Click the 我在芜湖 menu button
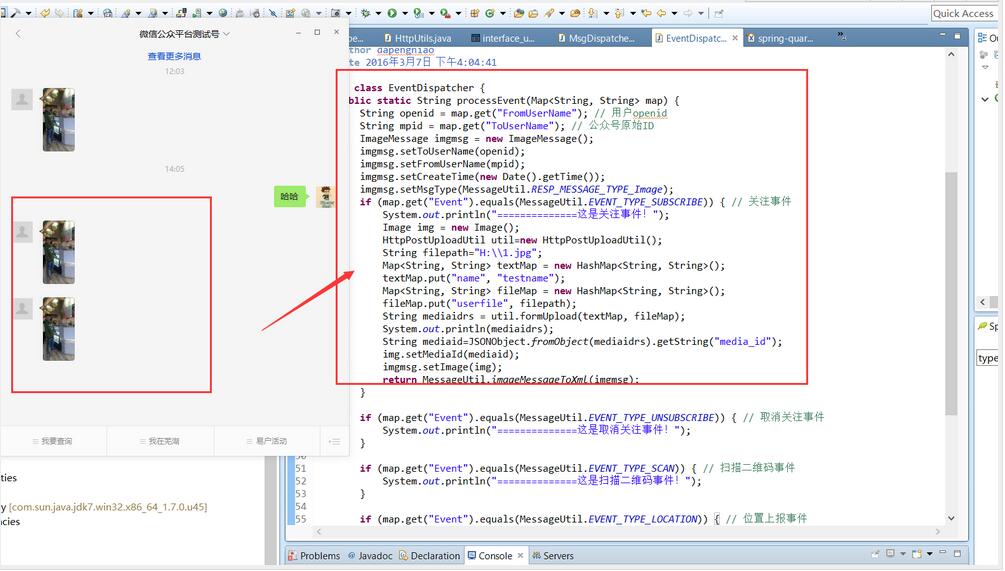 [x=163, y=441]
